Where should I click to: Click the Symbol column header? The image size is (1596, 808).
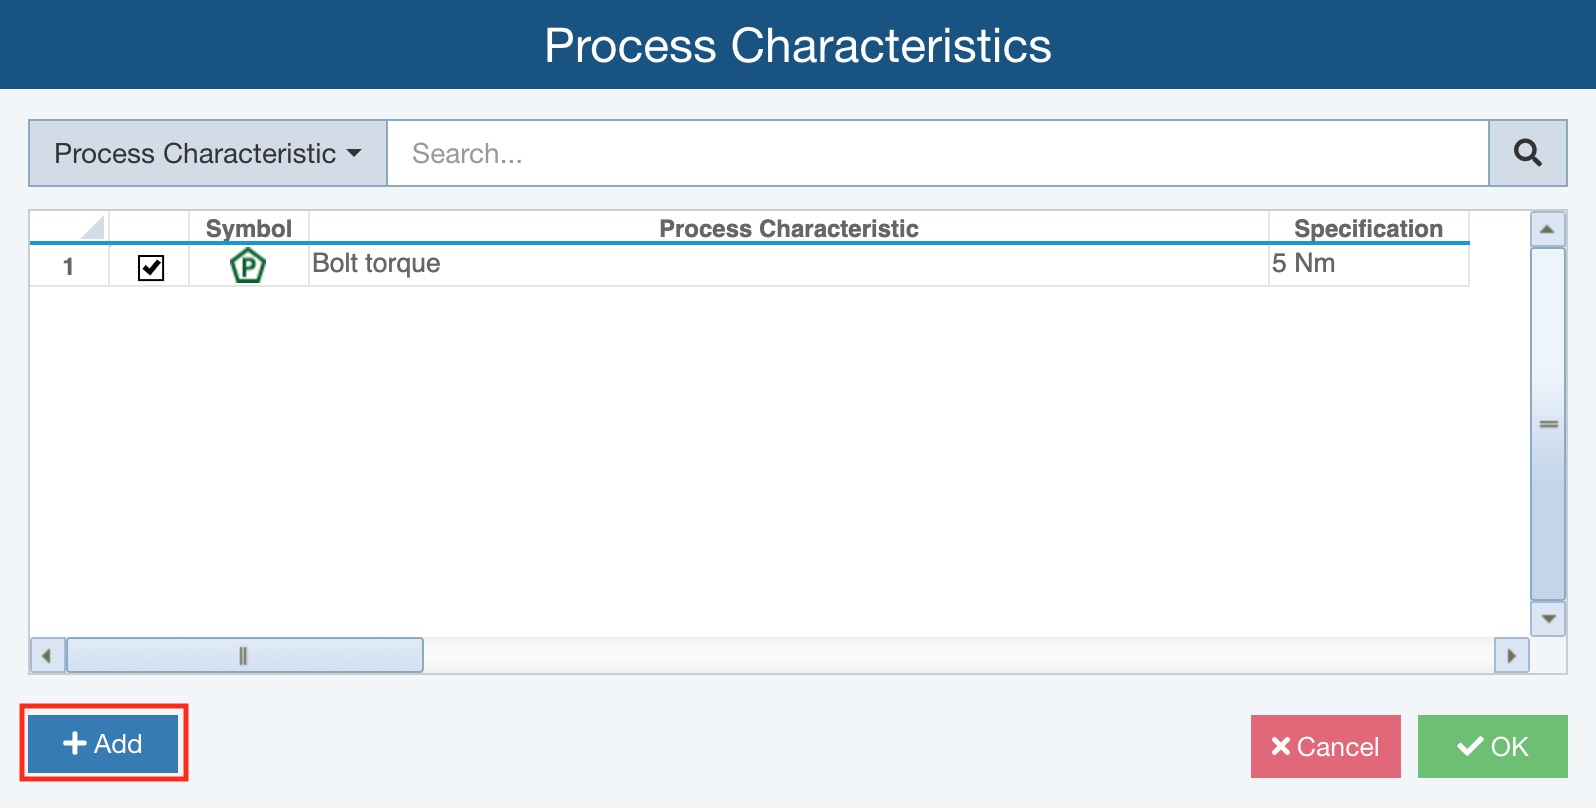click(248, 228)
